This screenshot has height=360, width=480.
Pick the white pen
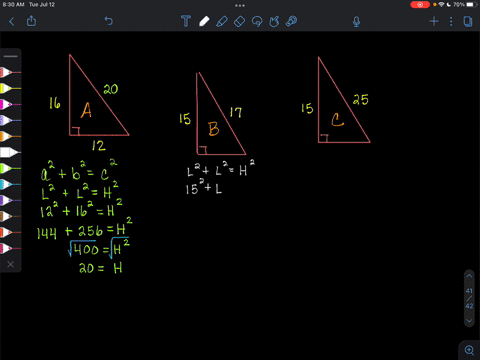pos(10,152)
